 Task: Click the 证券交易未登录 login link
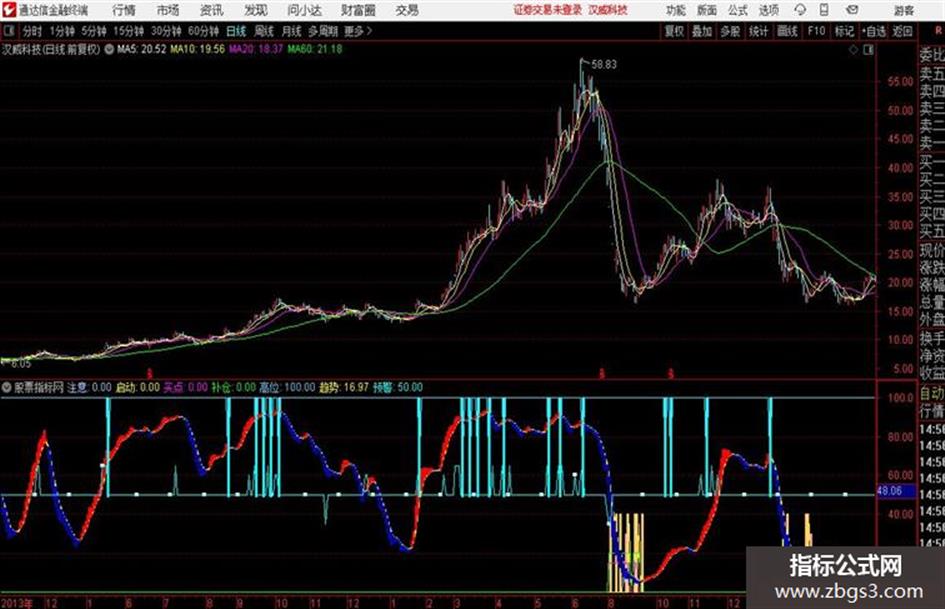point(547,10)
